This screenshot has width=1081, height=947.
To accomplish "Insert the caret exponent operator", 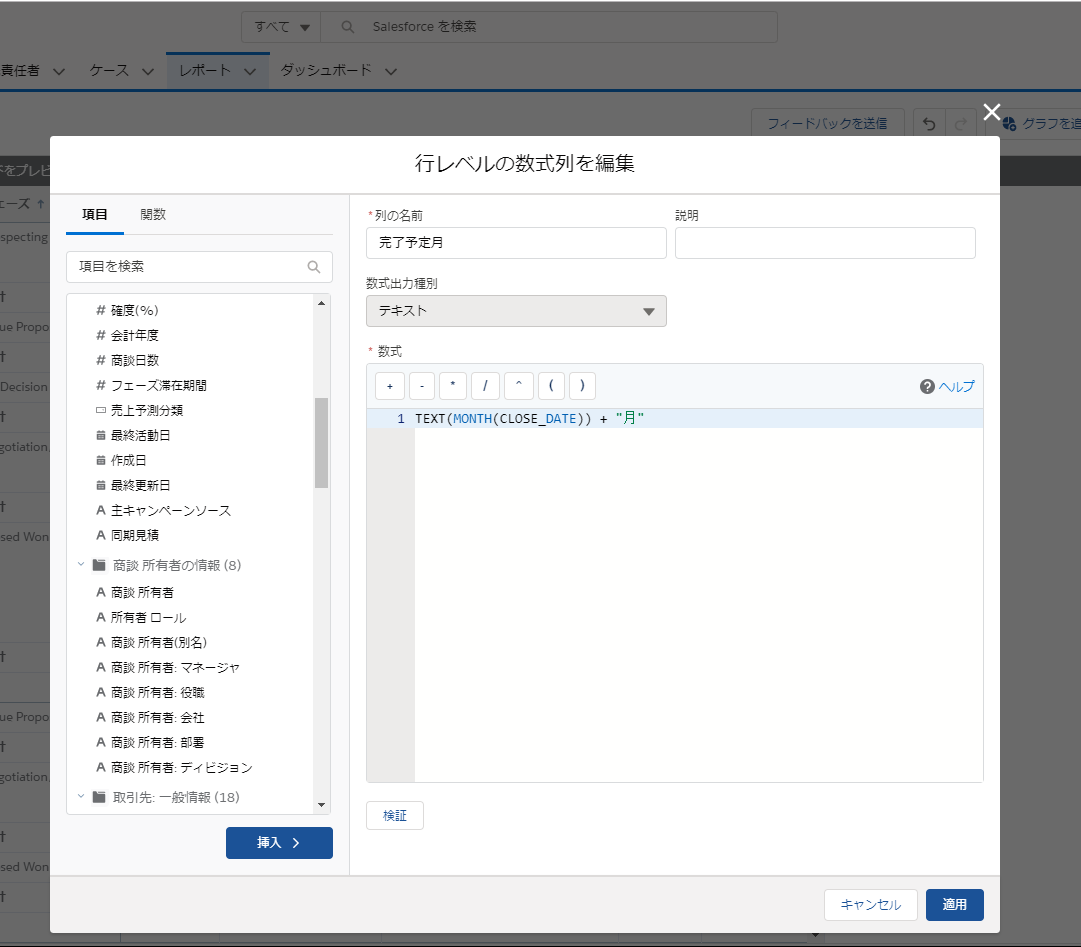I will 518,386.
